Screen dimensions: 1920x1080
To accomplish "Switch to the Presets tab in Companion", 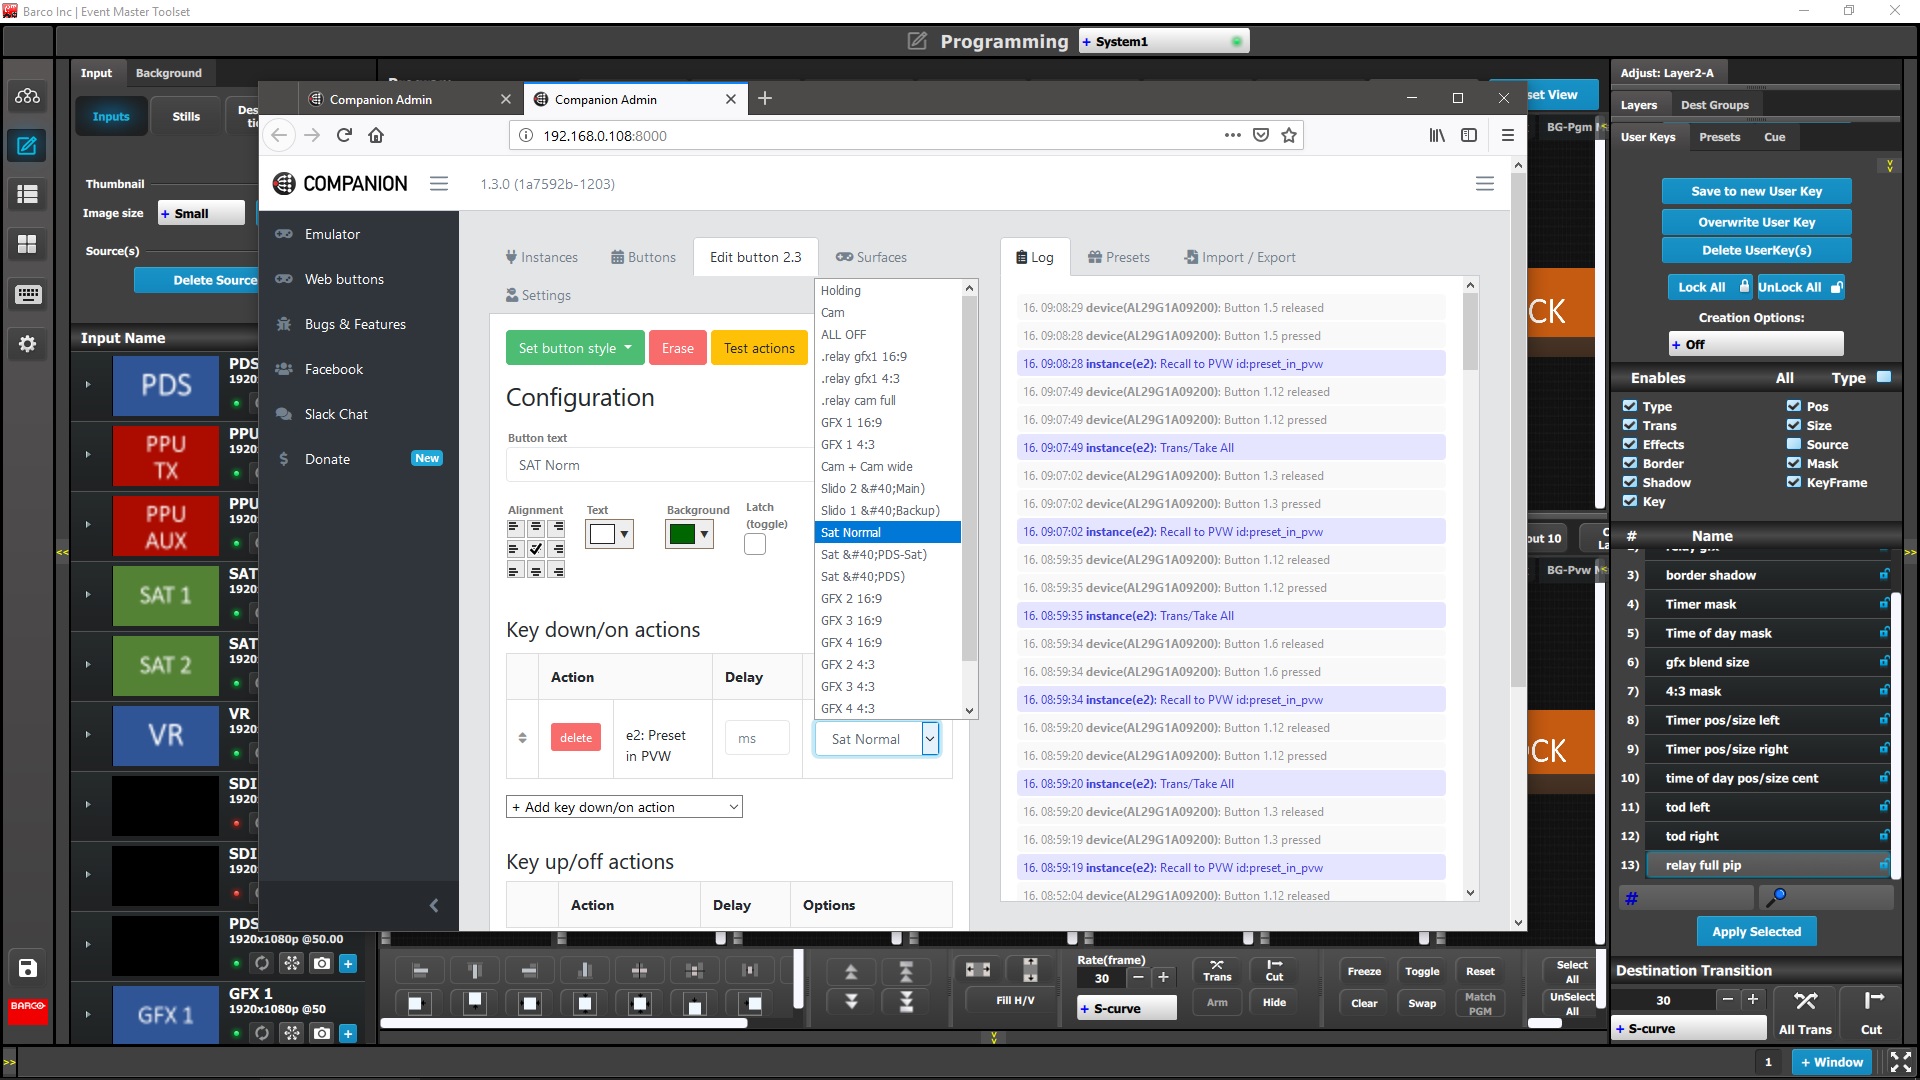I will pyautogui.click(x=1119, y=257).
